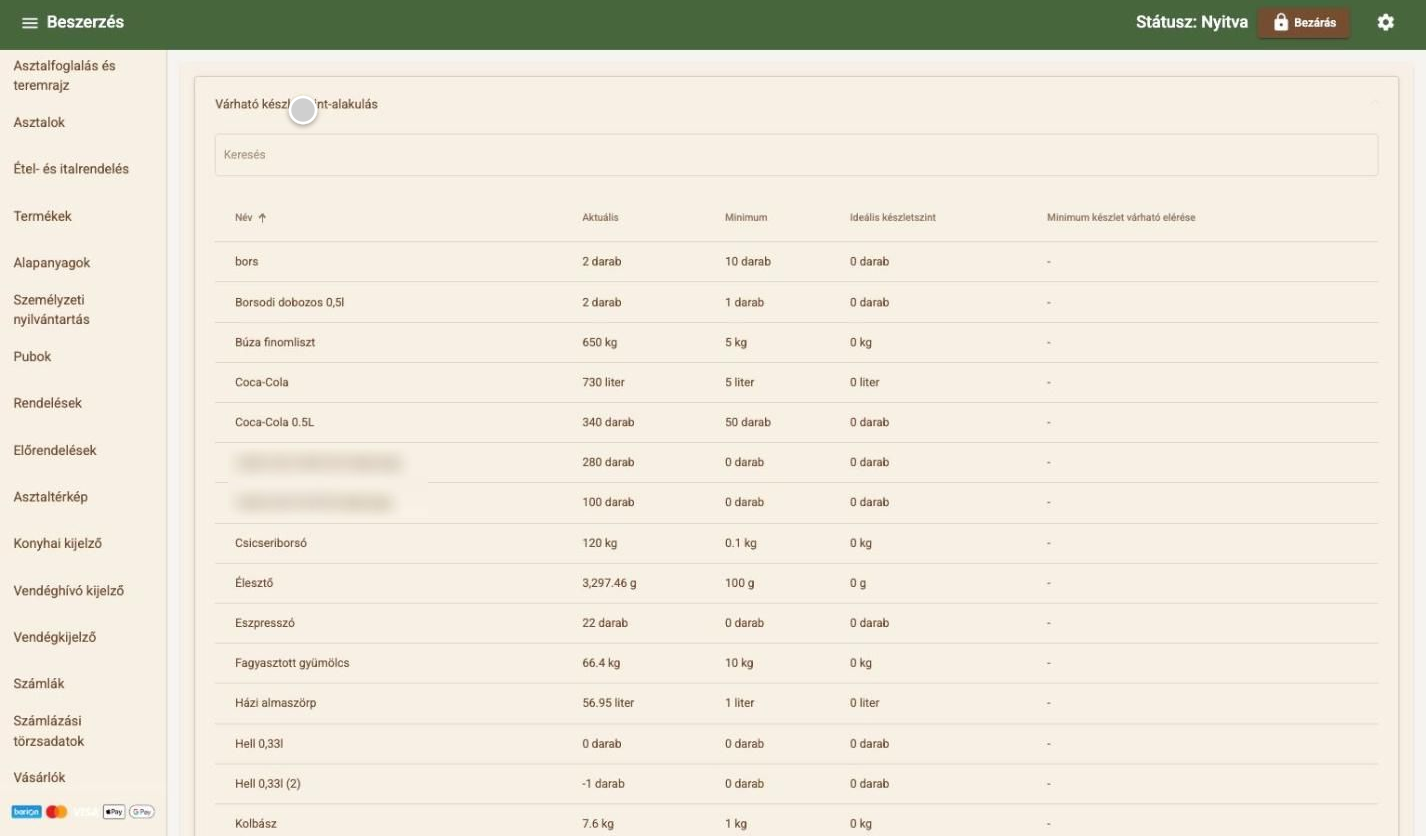Viewport: 1426px width, 836px height.
Task: Open the hamburger navigation menu
Action: click(x=30, y=23)
